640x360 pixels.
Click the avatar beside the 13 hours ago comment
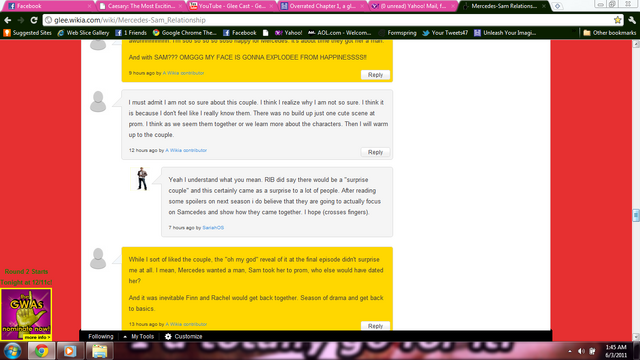point(98,259)
